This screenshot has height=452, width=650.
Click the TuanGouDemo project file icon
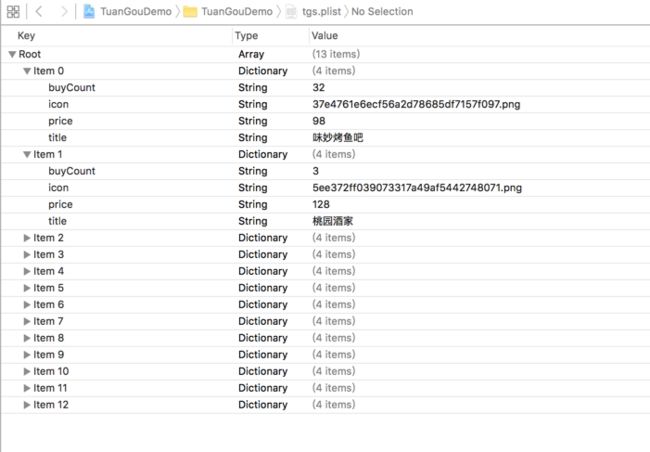[x=89, y=11]
